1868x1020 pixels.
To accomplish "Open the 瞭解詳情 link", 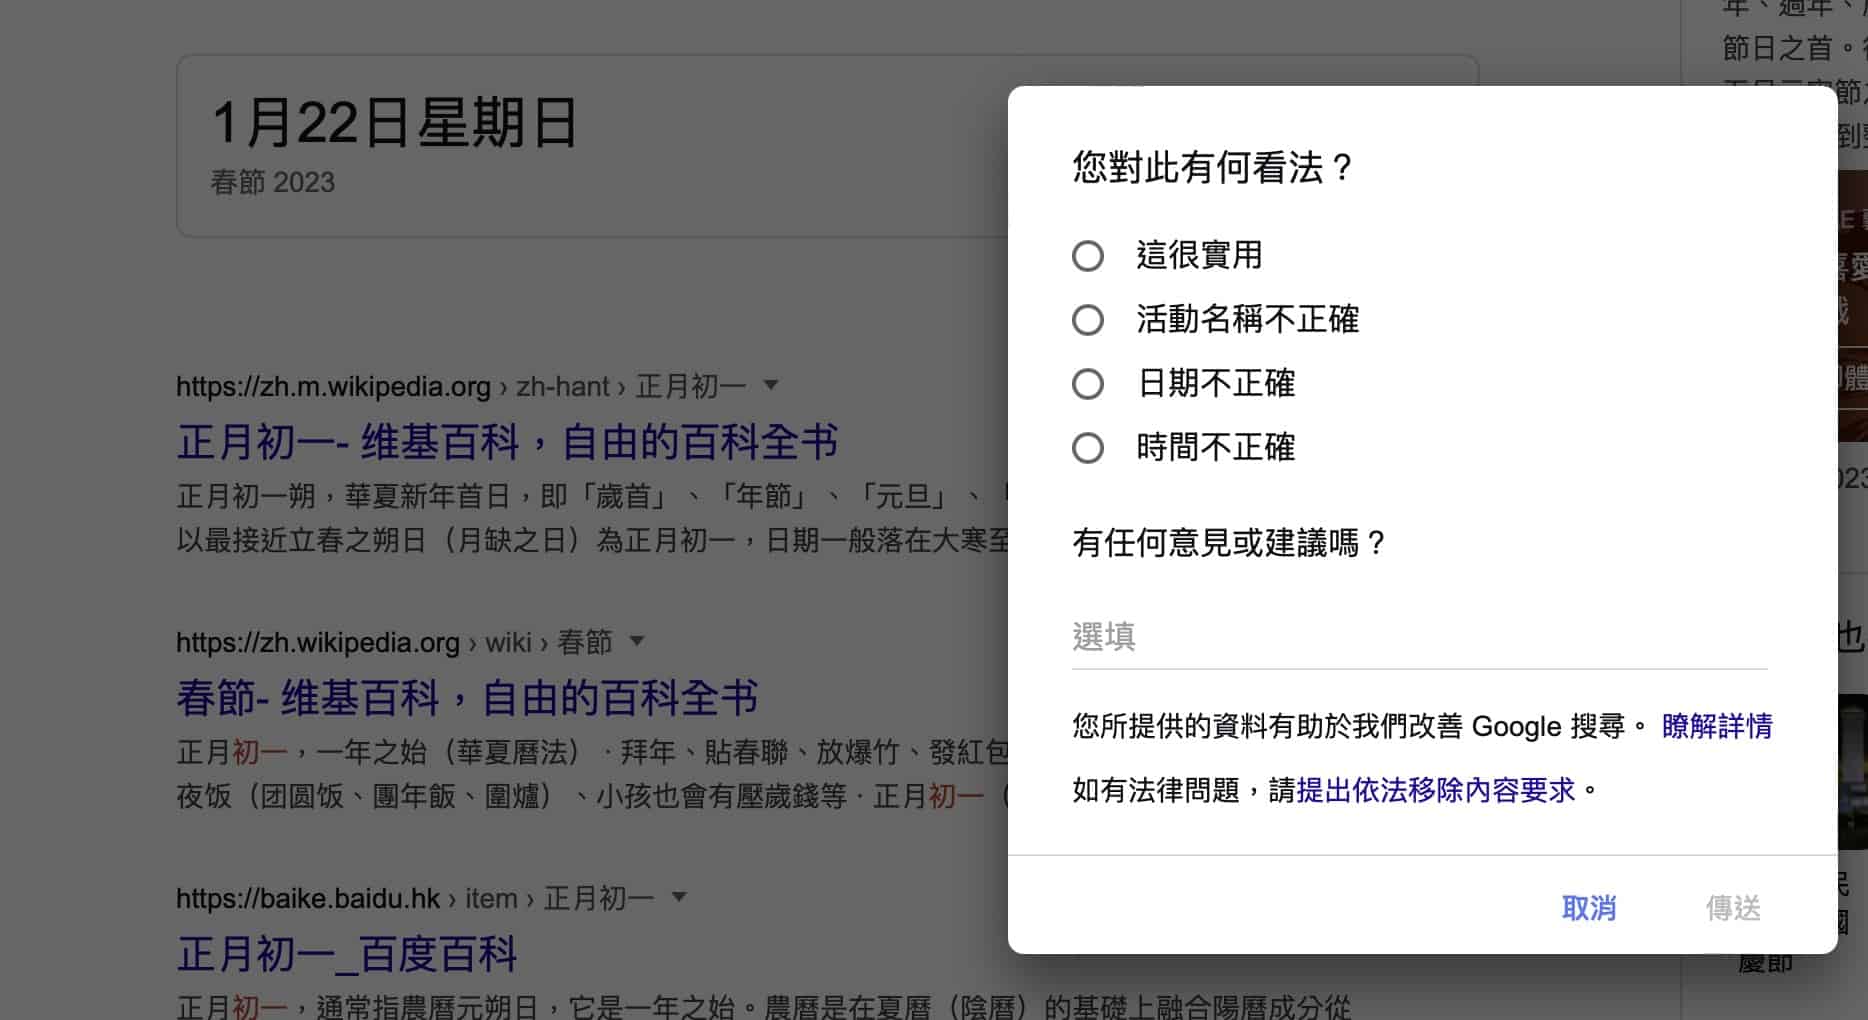I will (1717, 726).
